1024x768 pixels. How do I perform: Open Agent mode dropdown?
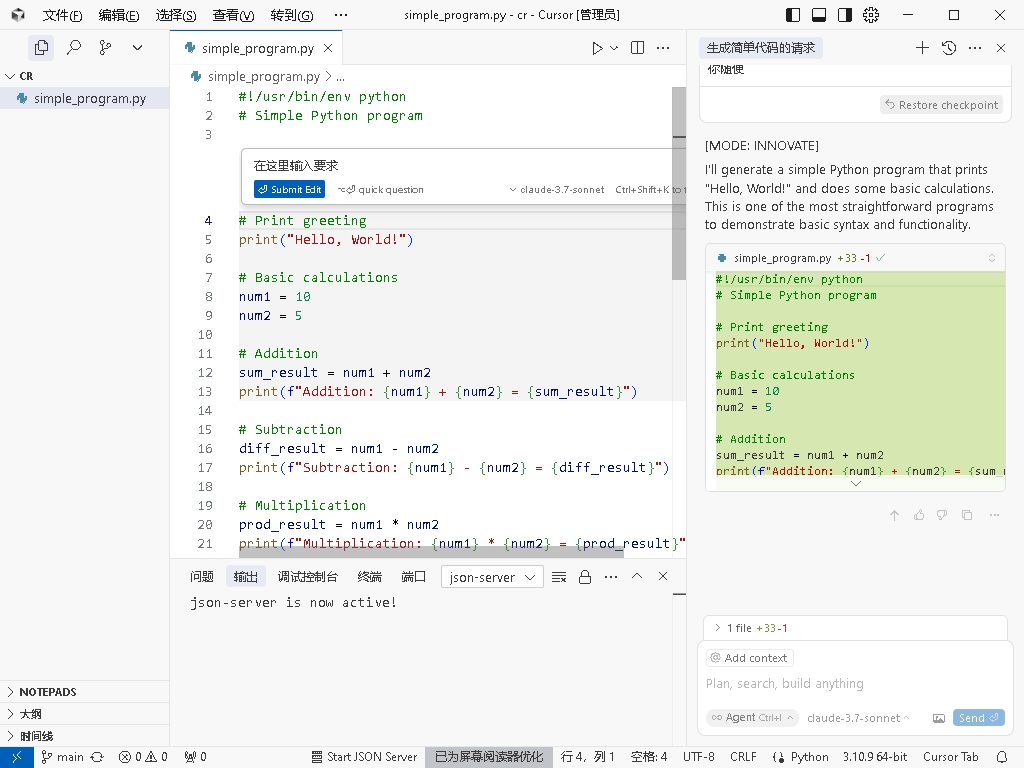(752, 717)
